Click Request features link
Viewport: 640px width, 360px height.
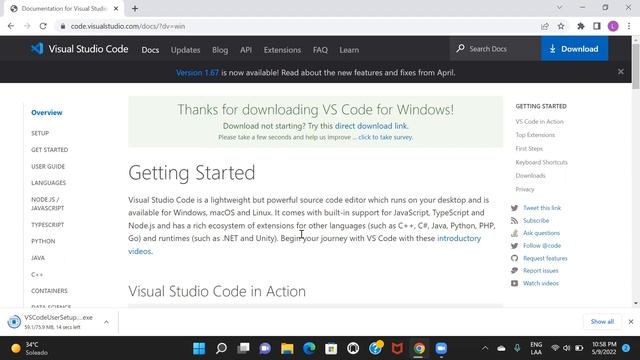545,258
